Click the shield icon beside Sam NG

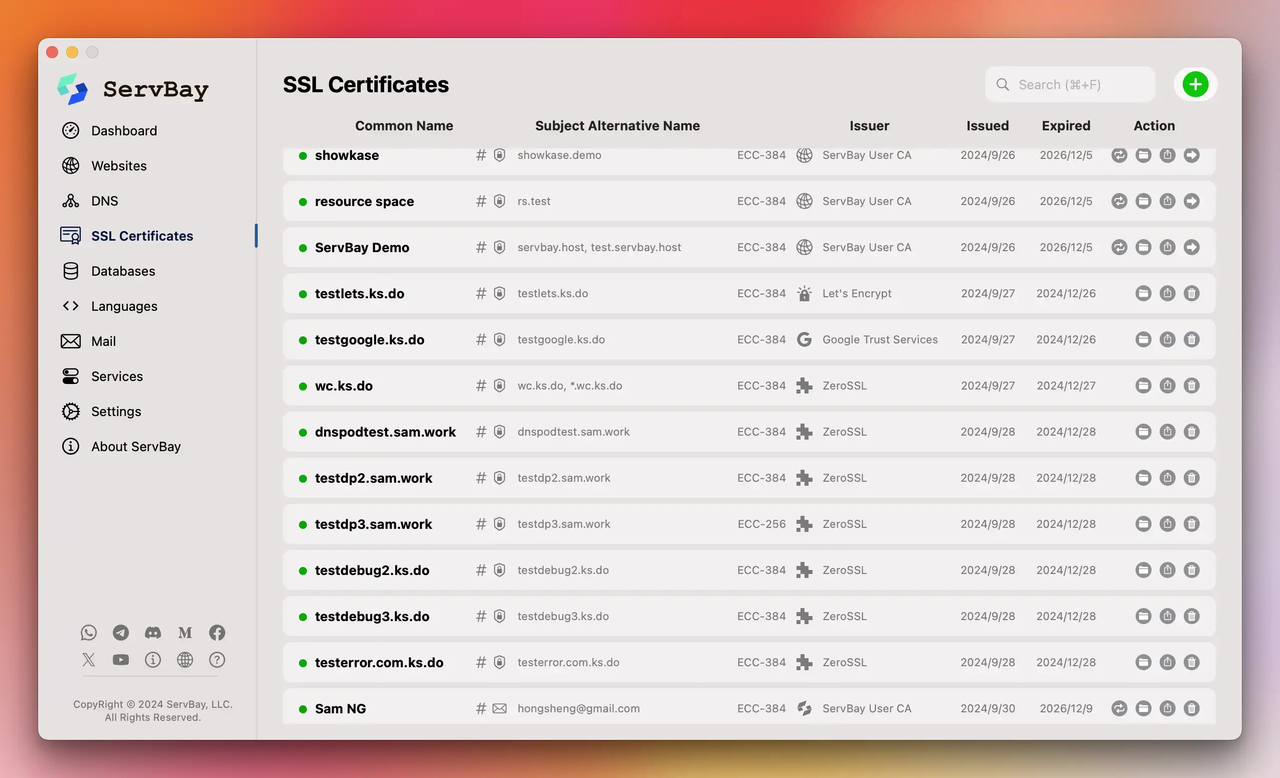point(499,708)
